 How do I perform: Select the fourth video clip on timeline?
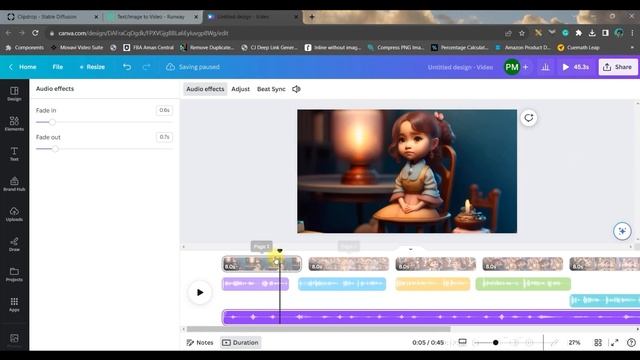[523, 264]
